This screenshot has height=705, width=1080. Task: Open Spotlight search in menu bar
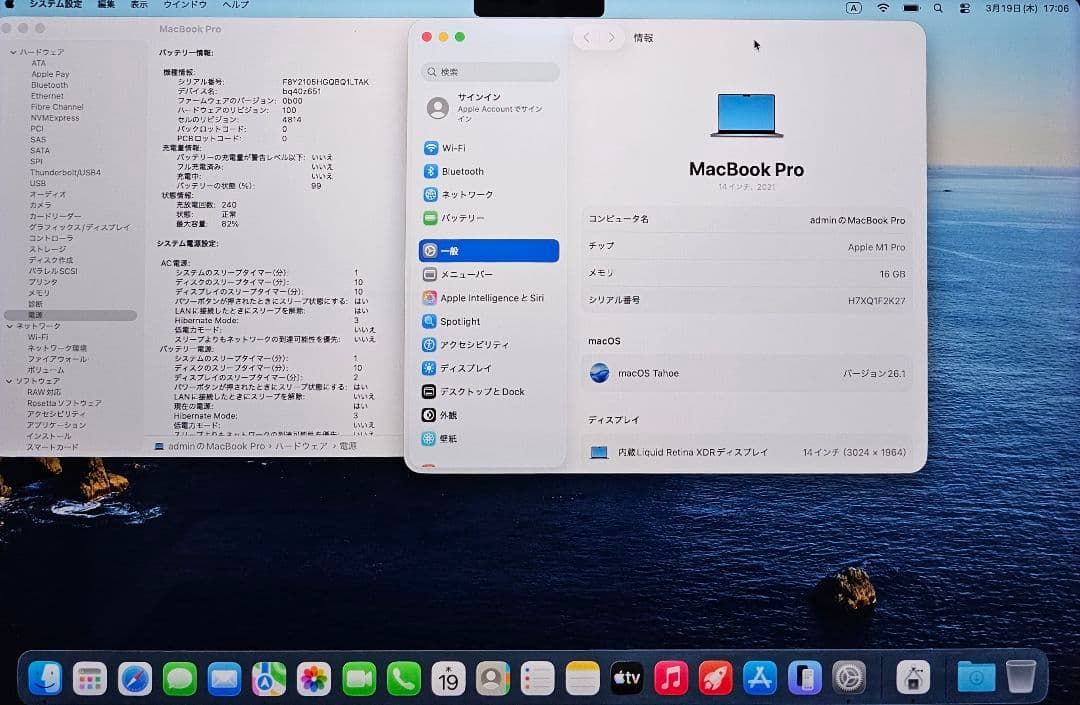[938, 8]
